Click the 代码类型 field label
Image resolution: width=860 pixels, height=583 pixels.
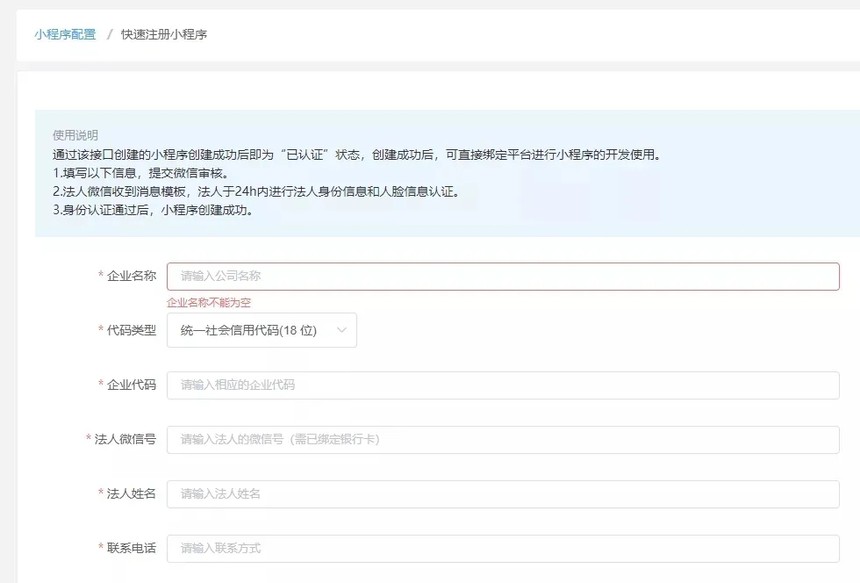tap(131, 330)
